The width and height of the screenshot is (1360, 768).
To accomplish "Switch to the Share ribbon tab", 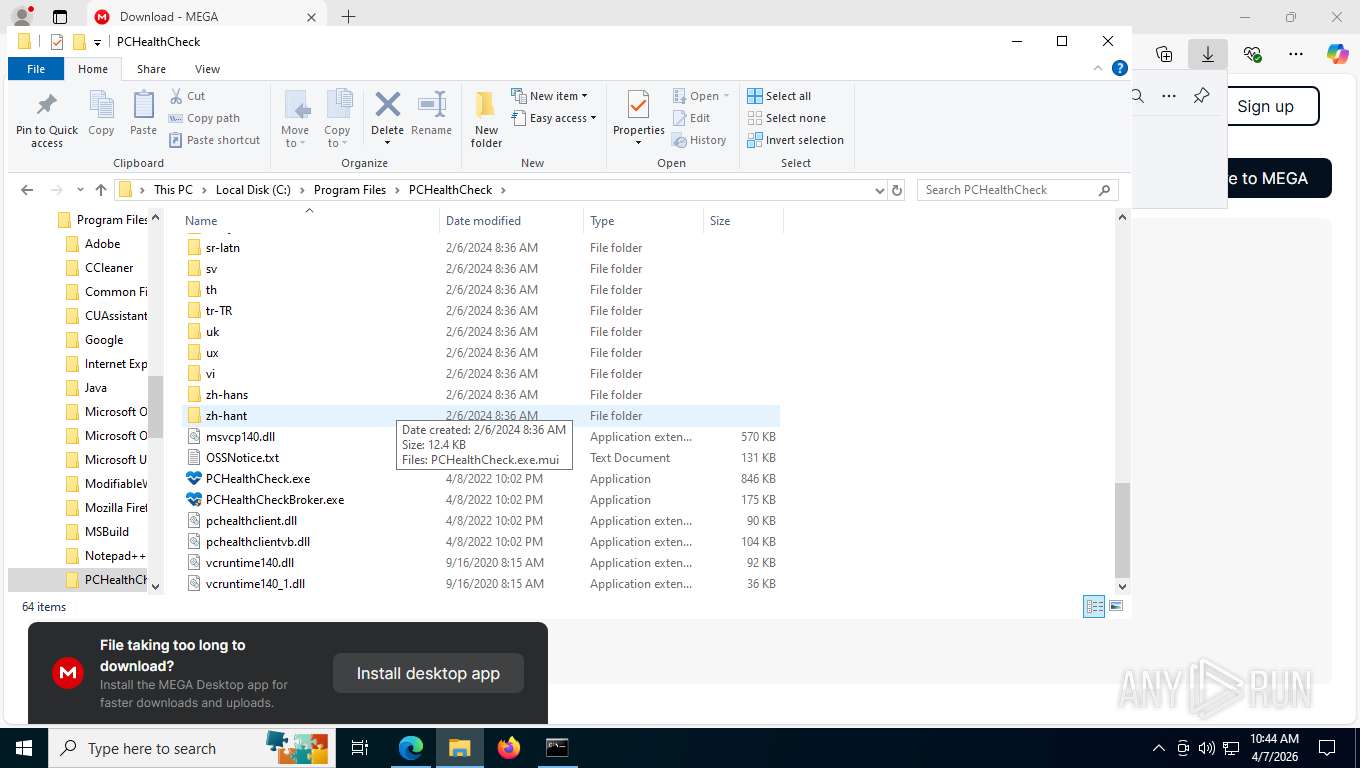I will [152, 69].
